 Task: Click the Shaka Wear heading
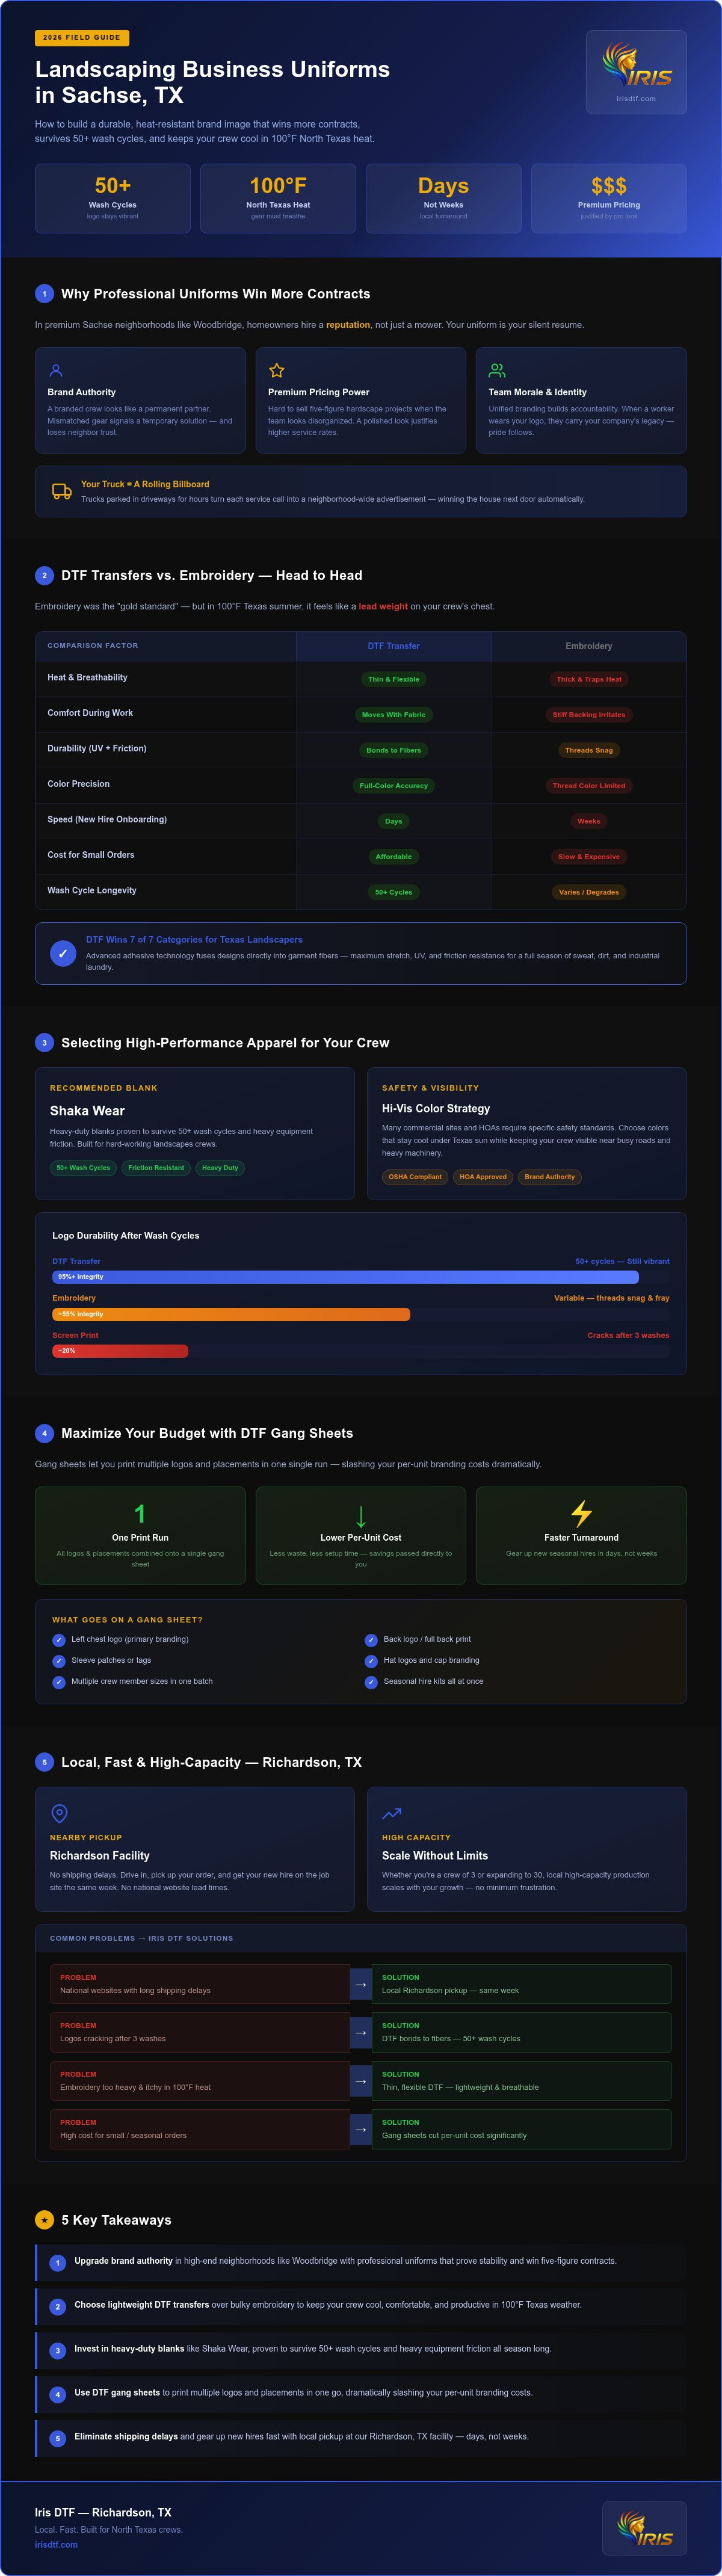pos(87,1111)
